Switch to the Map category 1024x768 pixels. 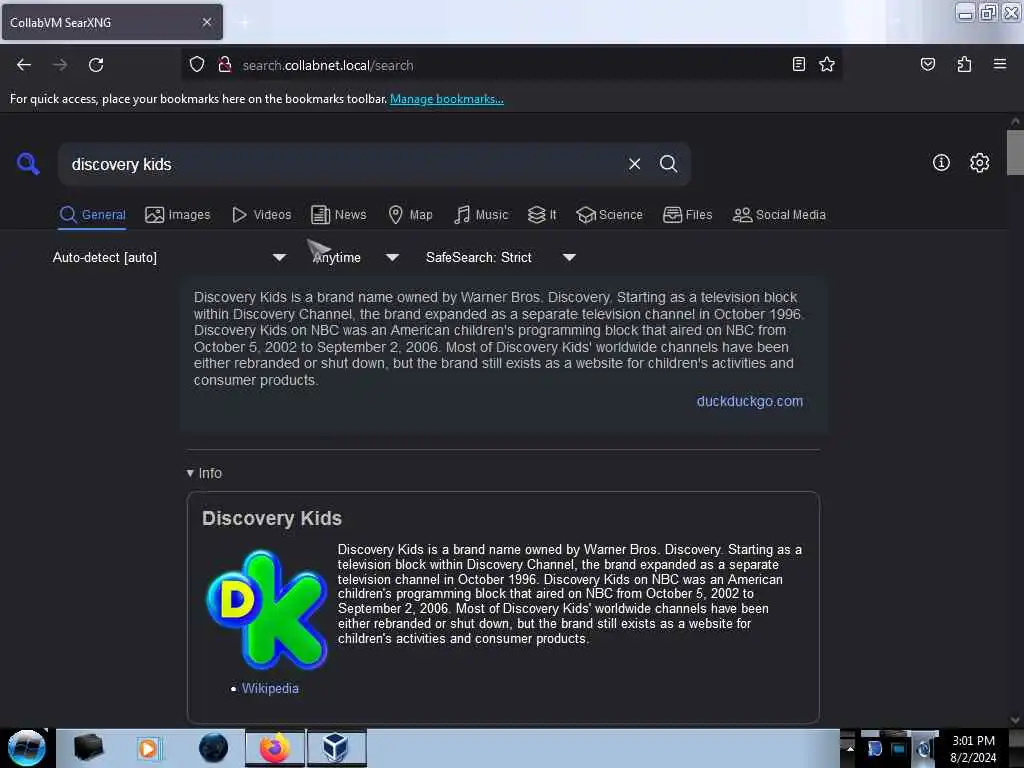pos(410,215)
